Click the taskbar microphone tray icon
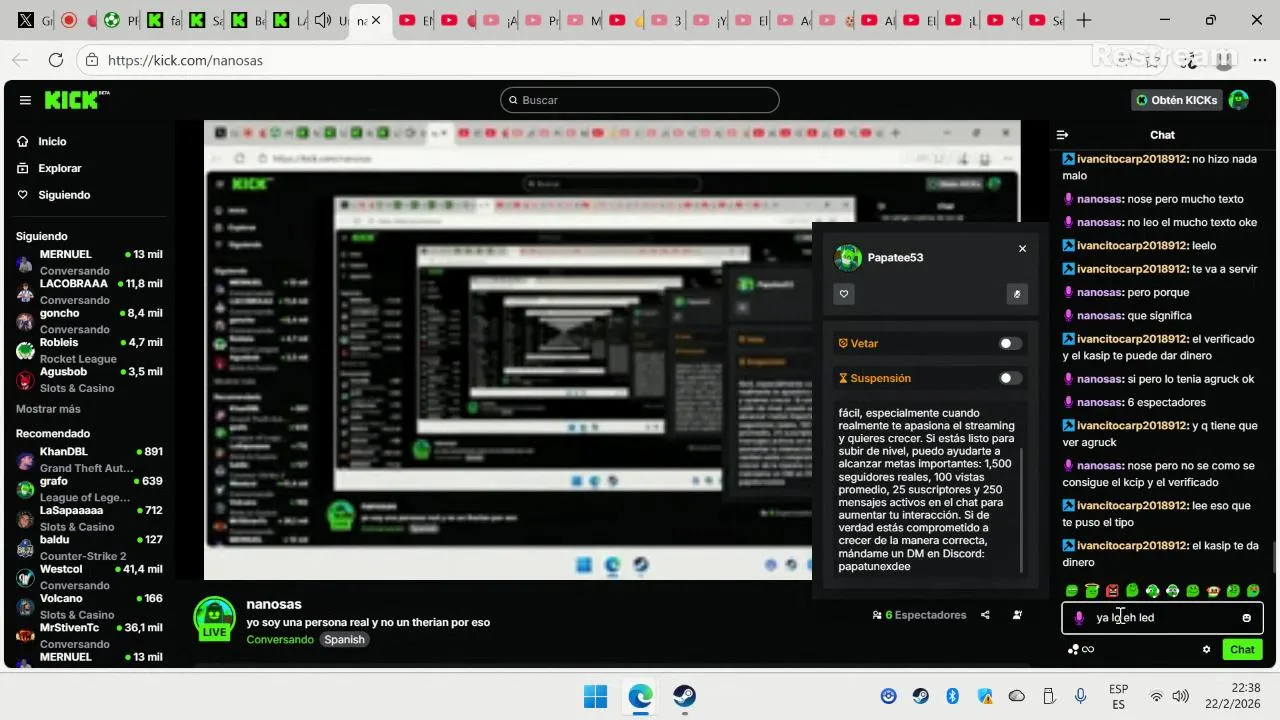The width and height of the screenshot is (1280, 720). (x=1080, y=696)
